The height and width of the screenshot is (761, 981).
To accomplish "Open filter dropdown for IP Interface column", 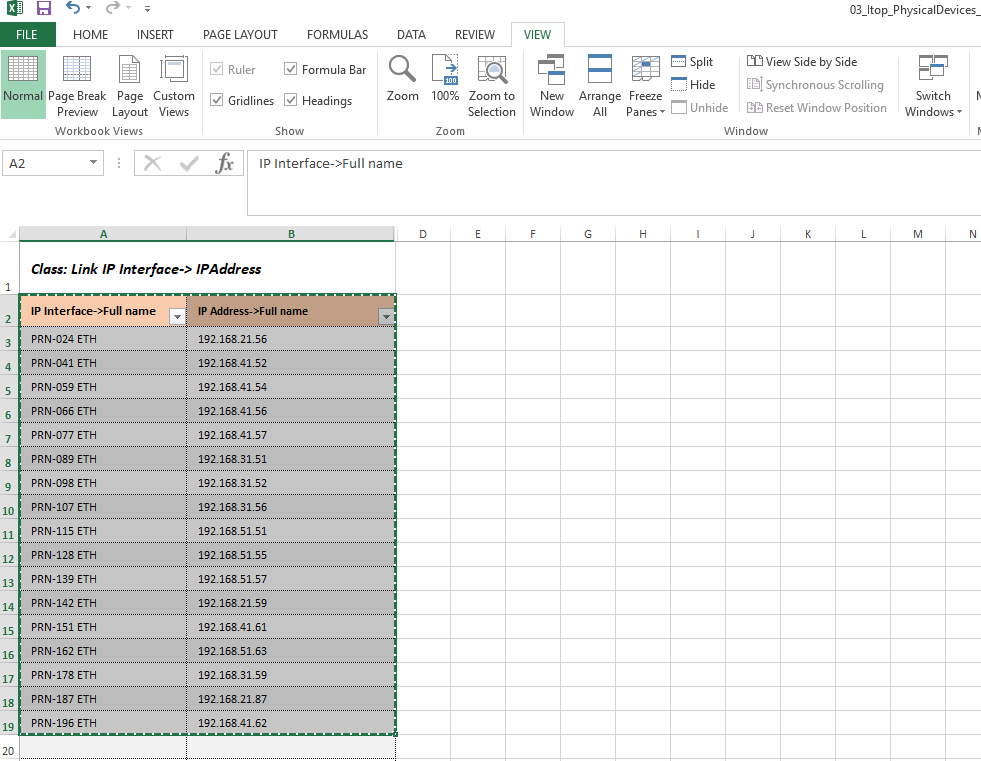I will click(x=177, y=316).
